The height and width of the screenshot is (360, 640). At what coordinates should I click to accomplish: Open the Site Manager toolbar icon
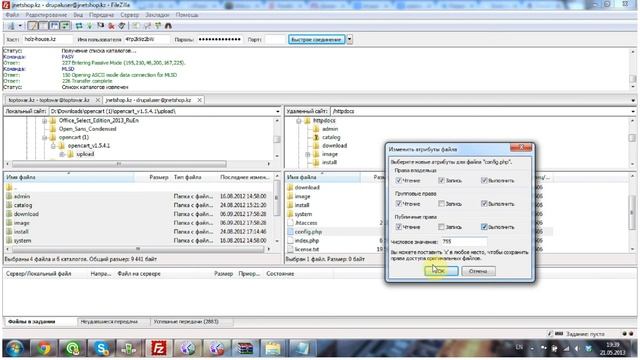tap(11, 26)
